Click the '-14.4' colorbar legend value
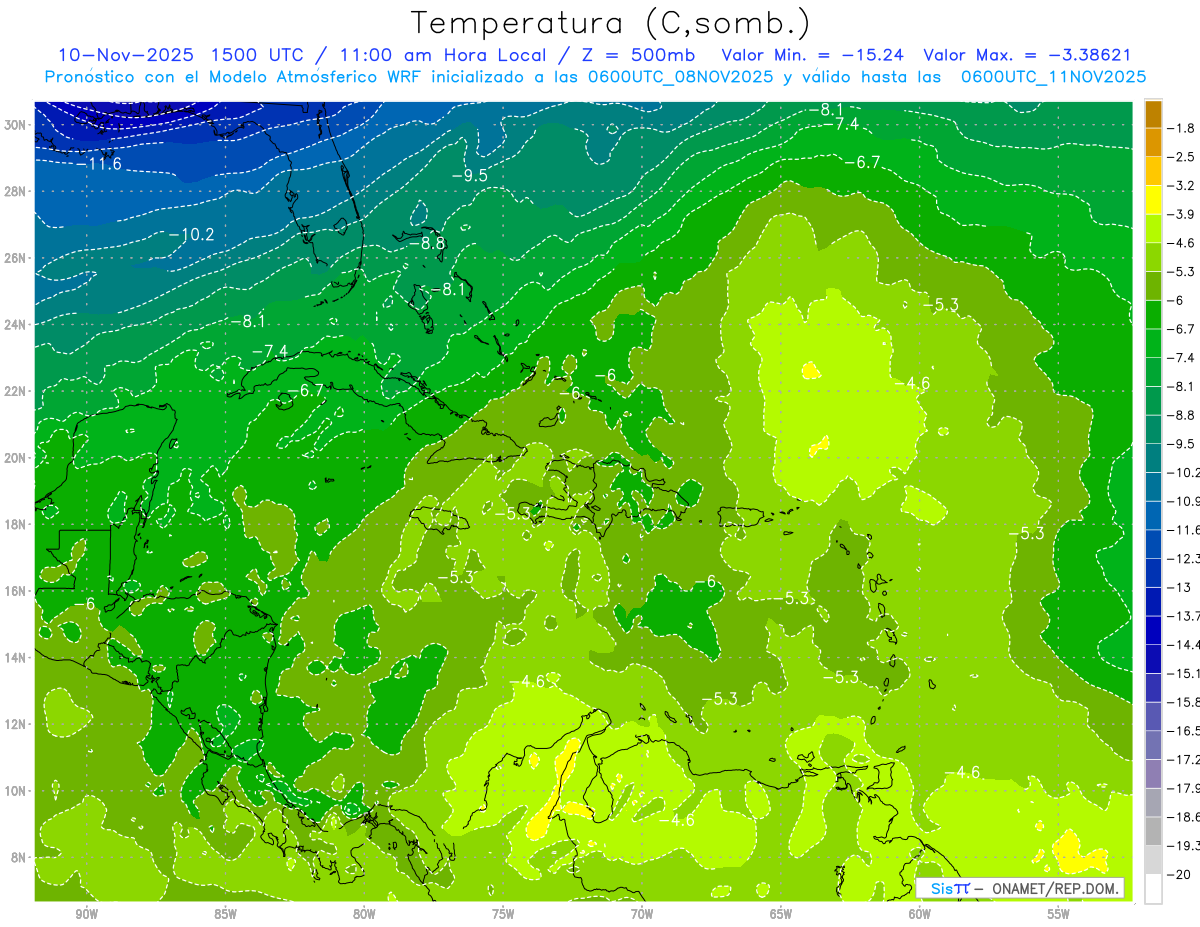The width and height of the screenshot is (1200, 927). pos(1184,644)
